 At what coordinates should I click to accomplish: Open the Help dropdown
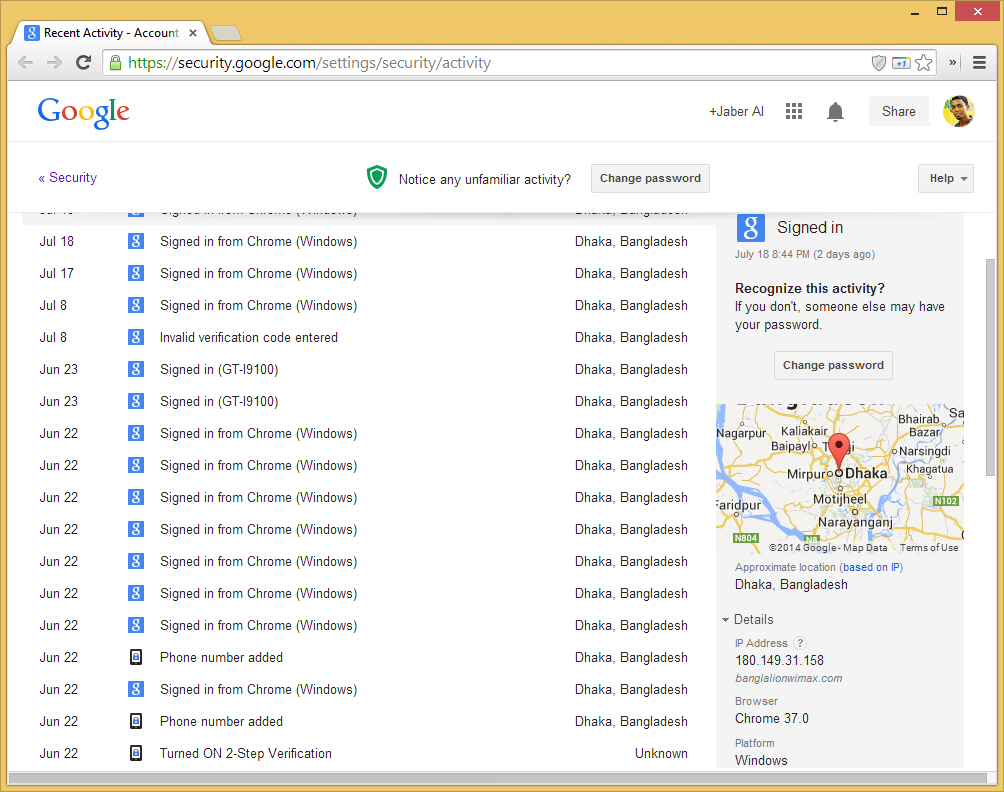[x=945, y=178]
